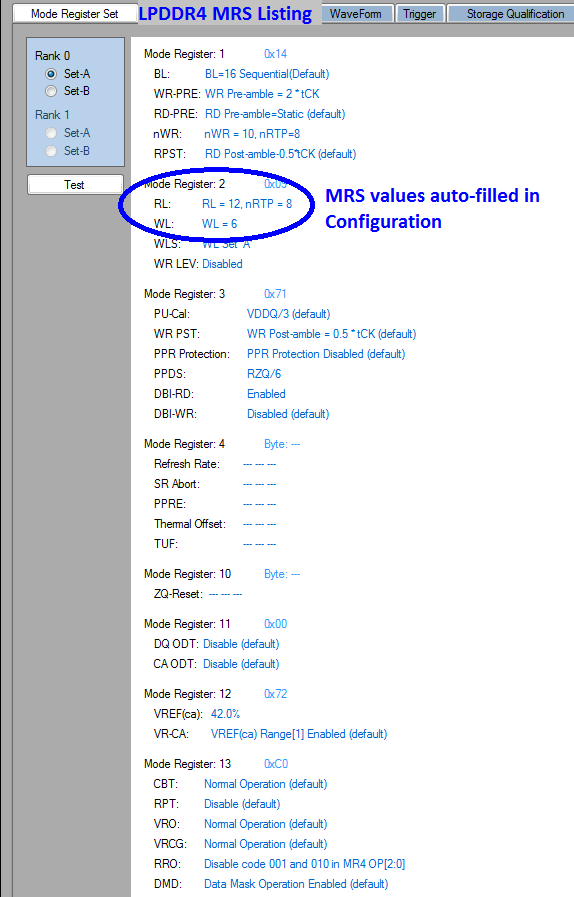Click the 0x71 value of Mode Register 3
Image resolution: width=574 pixels, height=897 pixels.
(x=275, y=293)
